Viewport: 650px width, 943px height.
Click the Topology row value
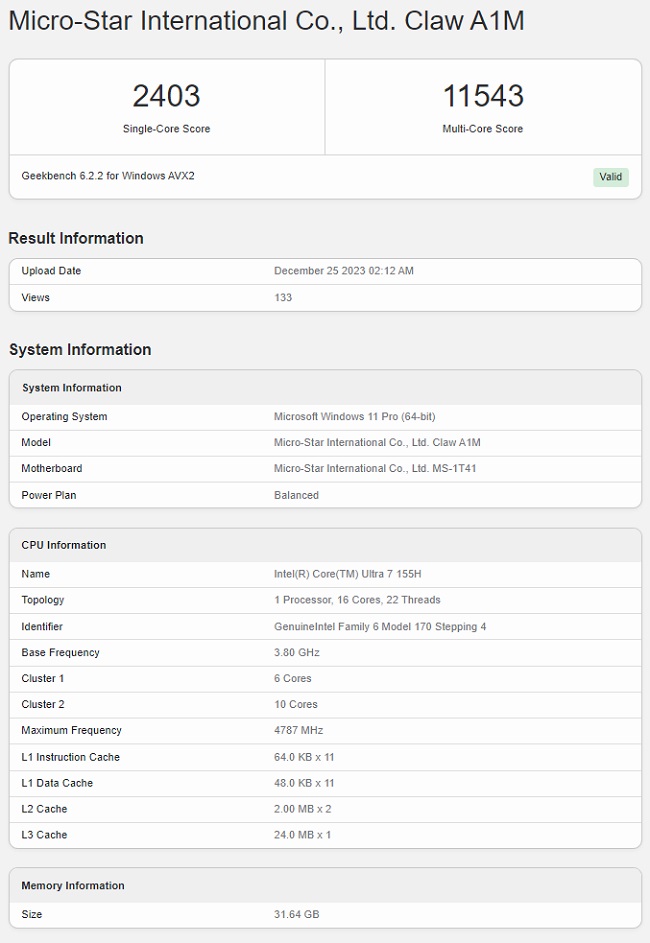click(x=357, y=600)
